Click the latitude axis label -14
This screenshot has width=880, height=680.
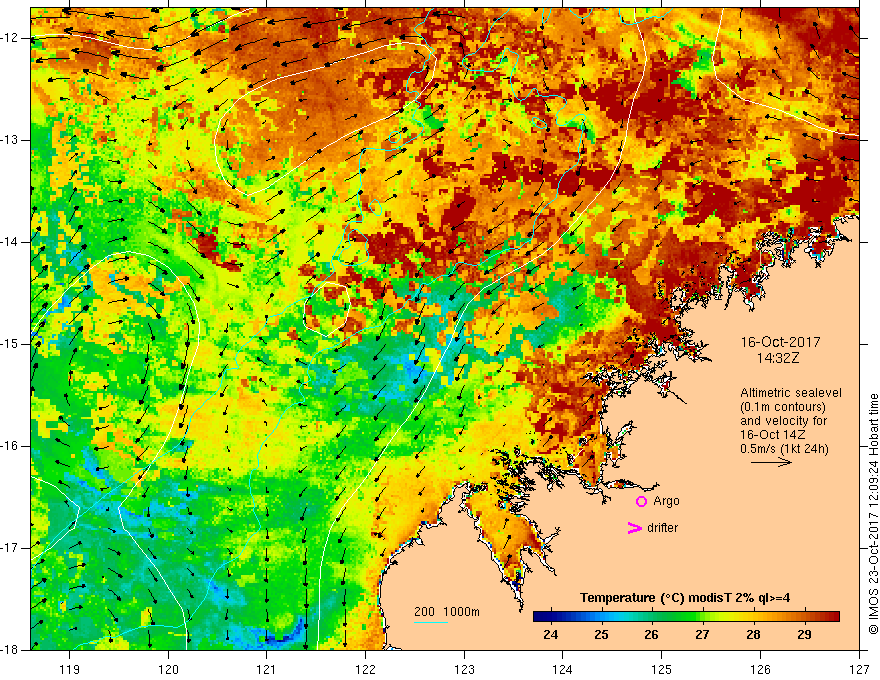tap(11, 242)
